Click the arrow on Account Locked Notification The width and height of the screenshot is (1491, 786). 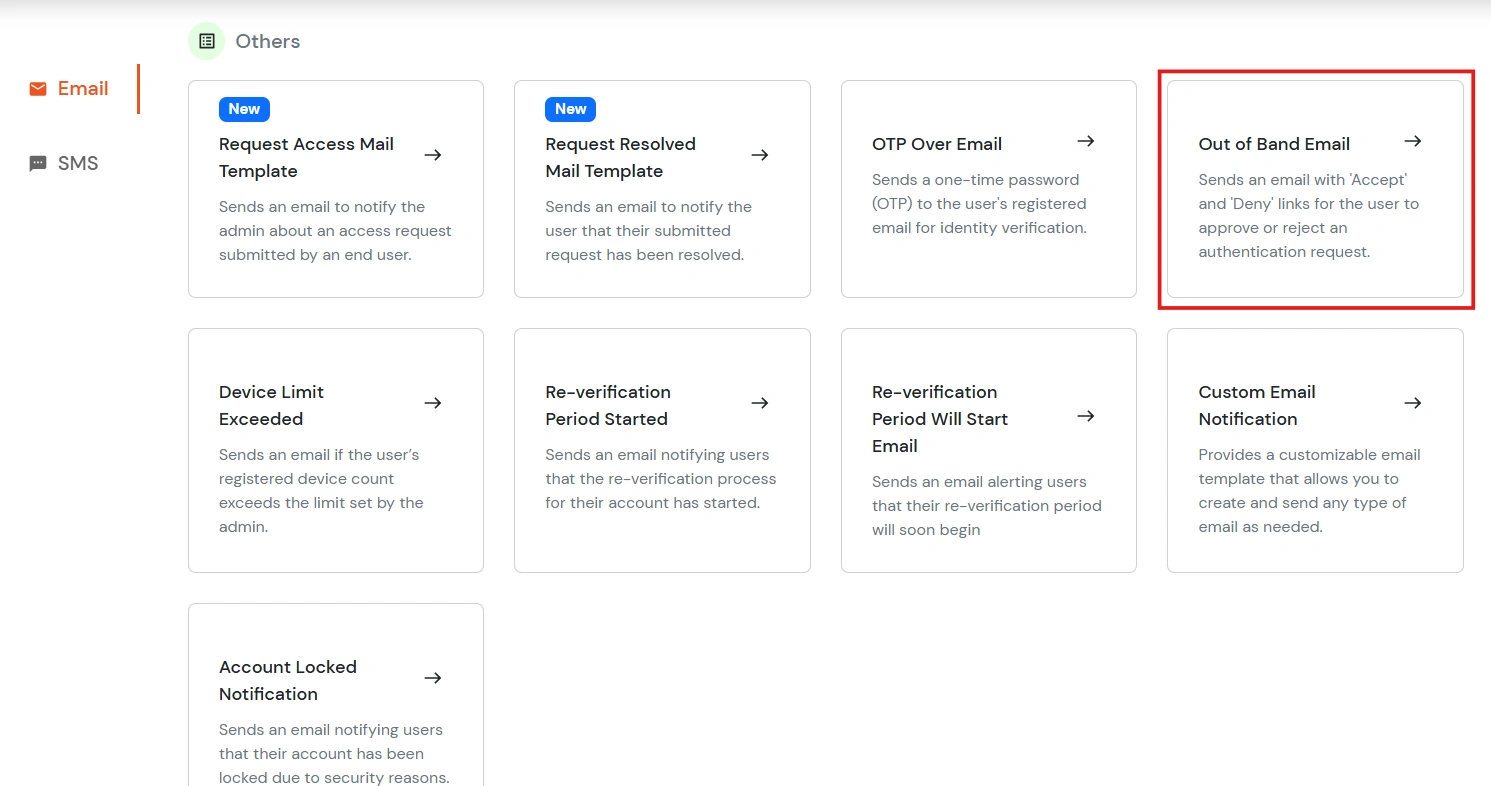point(433,678)
